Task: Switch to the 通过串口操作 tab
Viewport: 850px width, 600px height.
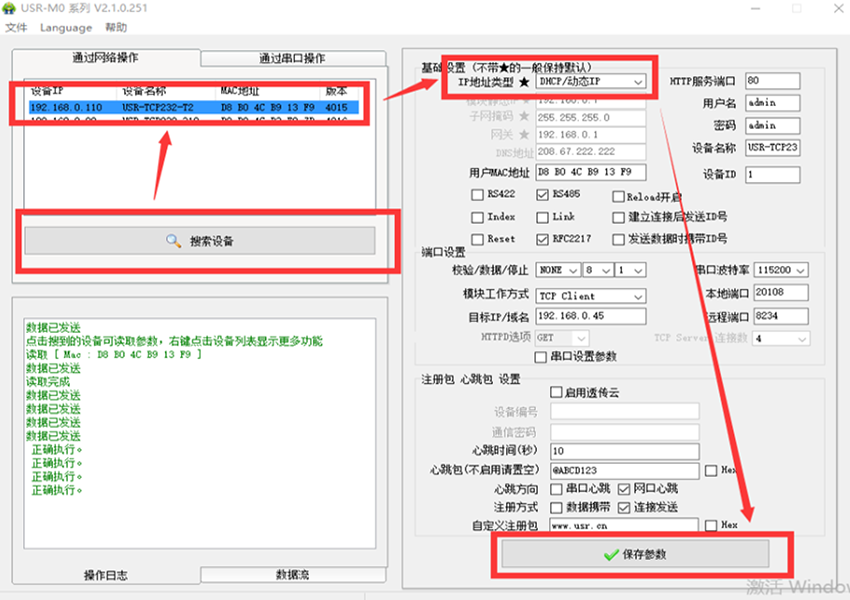Action: tap(292, 58)
